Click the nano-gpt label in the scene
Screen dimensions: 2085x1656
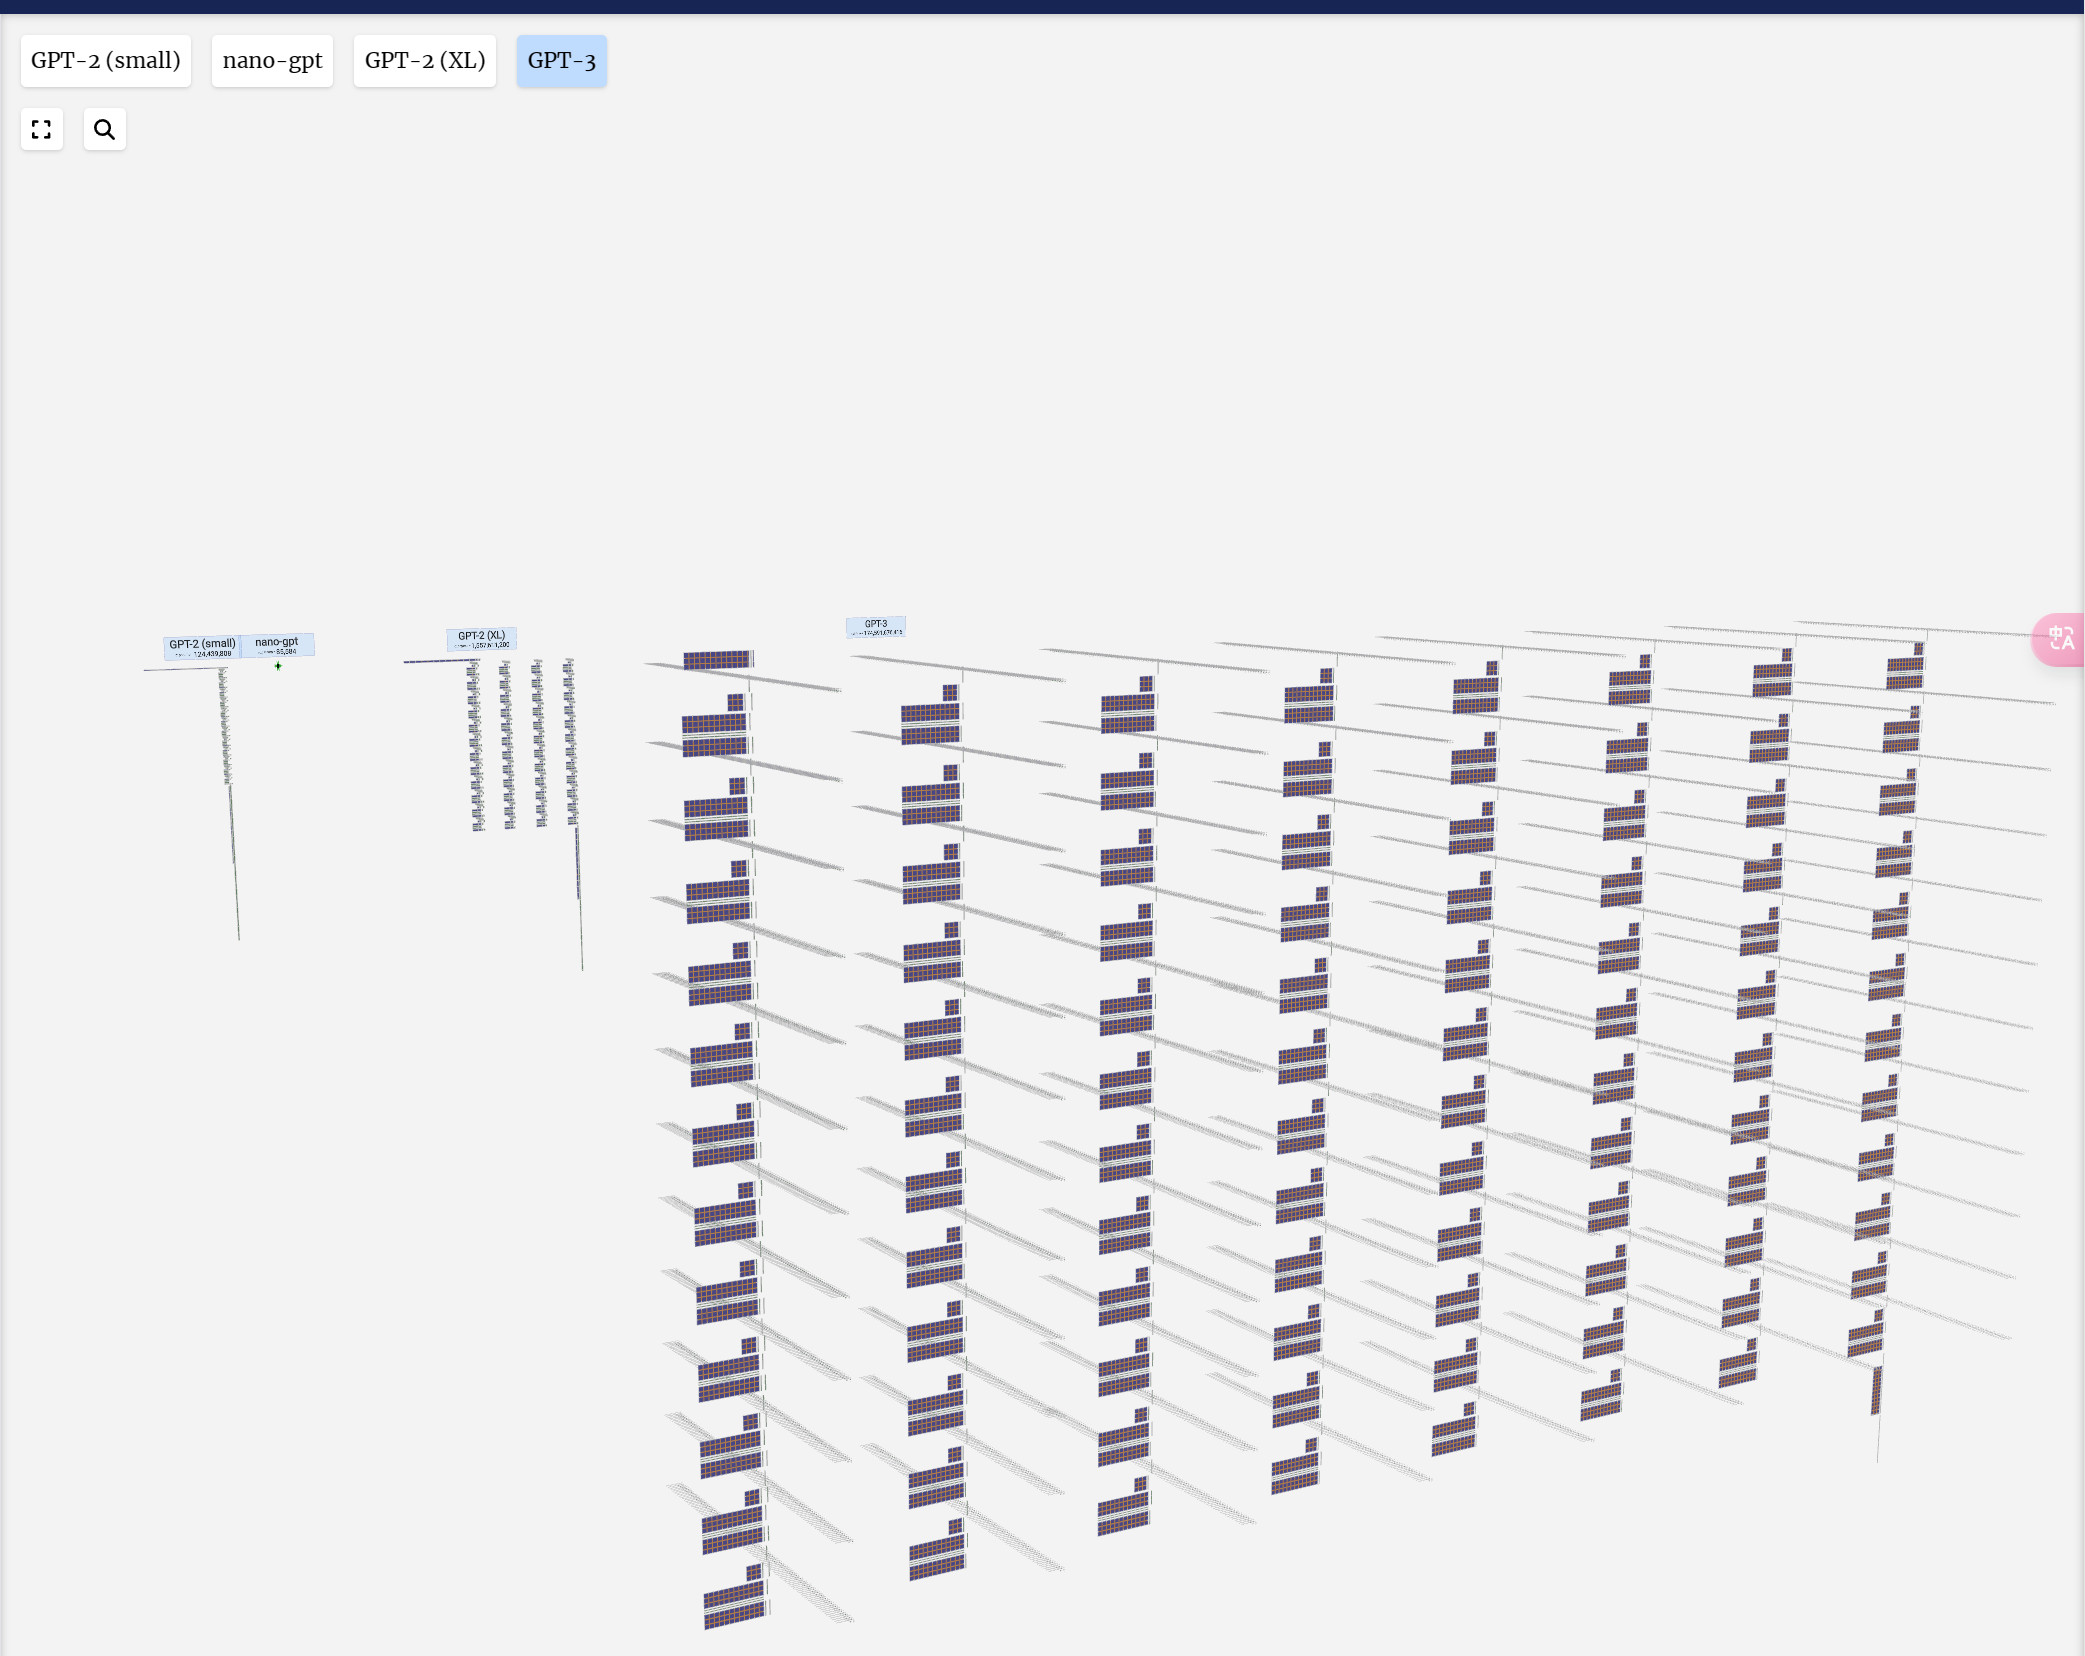[277, 645]
